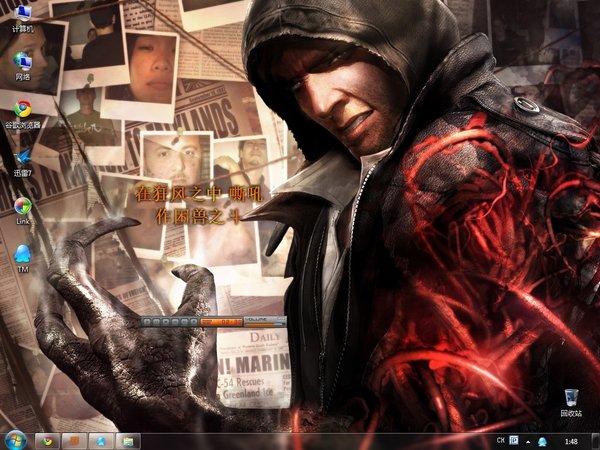Viewport: 600px width, 450px height.
Task: Click the CK language indicator in tray
Action: pos(501,440)
